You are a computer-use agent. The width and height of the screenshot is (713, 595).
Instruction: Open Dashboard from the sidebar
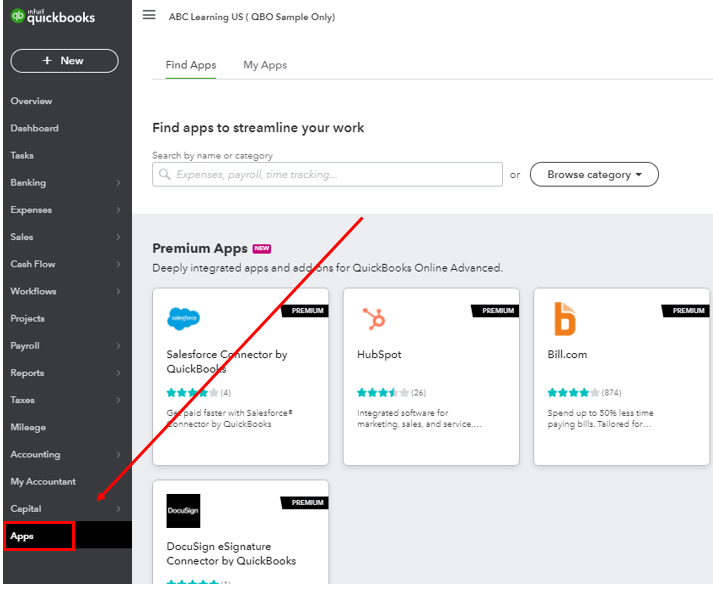(34, 128)
